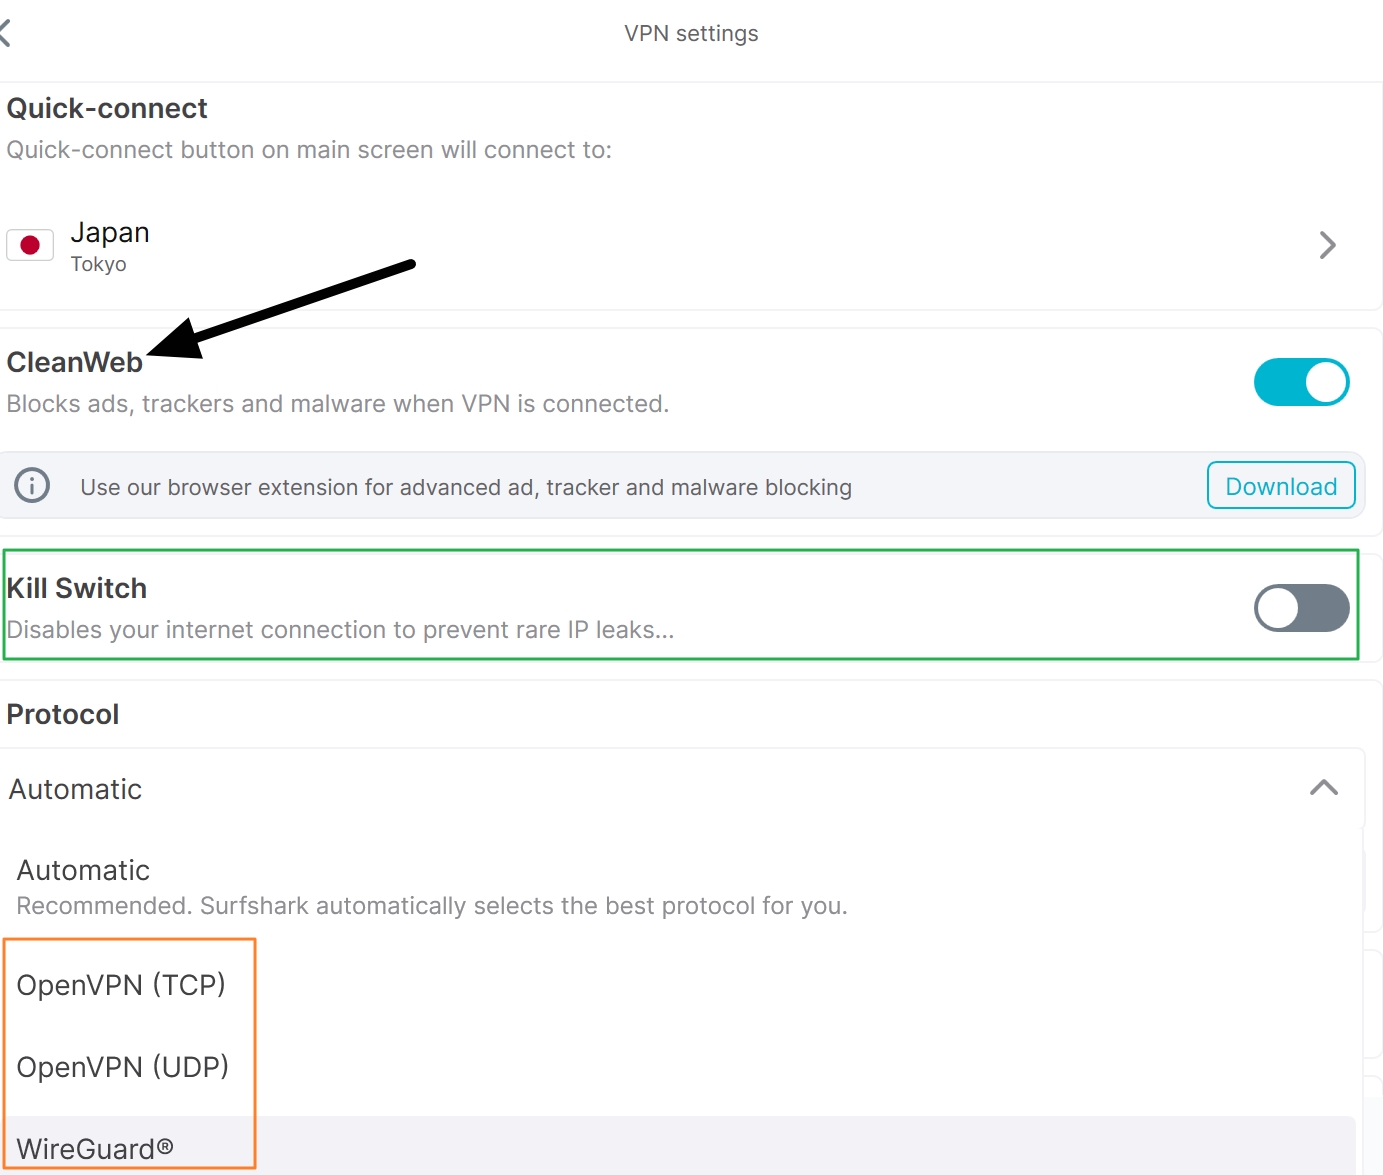Image resolution: width=1383 pixels, height=1175 pixels.
Task: Select Automatic recommended protocol option
Action: [432, 886]
